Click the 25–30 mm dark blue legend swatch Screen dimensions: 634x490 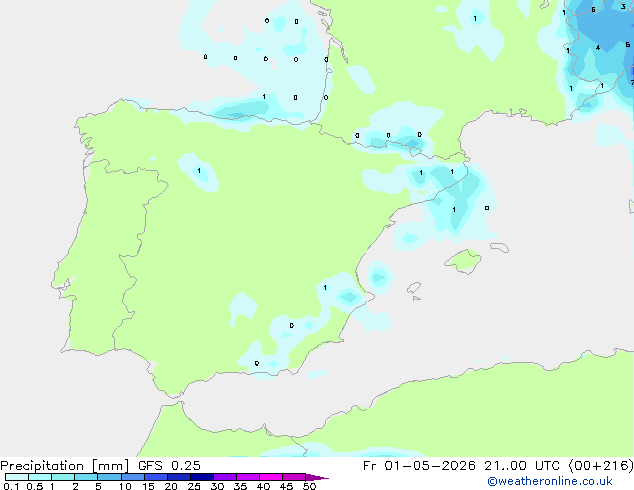[201, 477]
